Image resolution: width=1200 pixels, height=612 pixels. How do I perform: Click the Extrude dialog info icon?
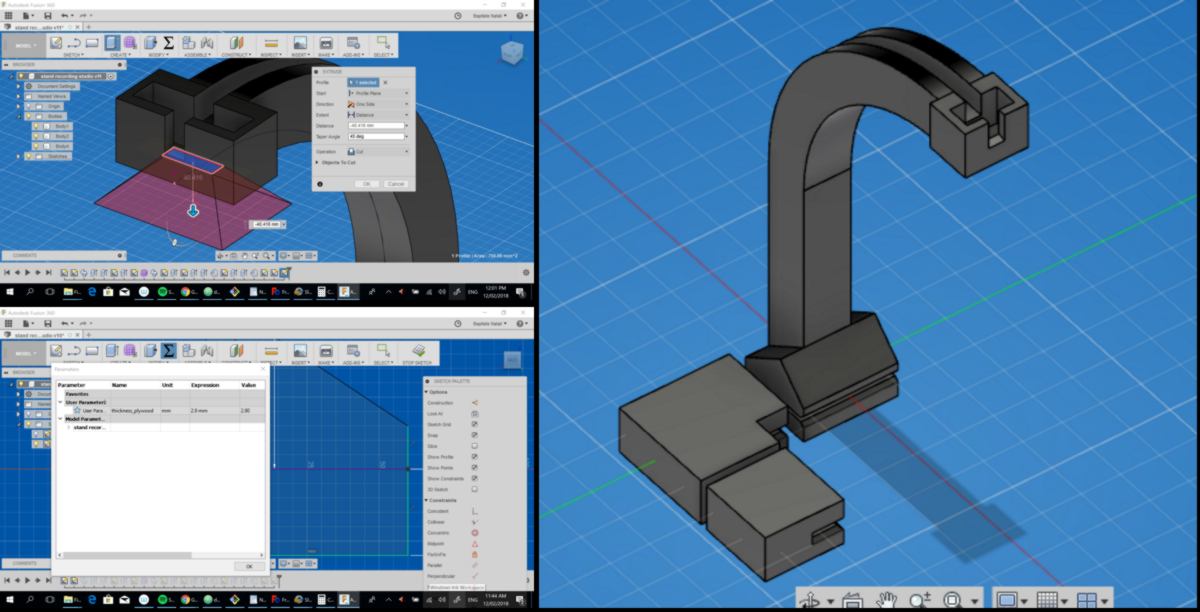pos(320,184)
